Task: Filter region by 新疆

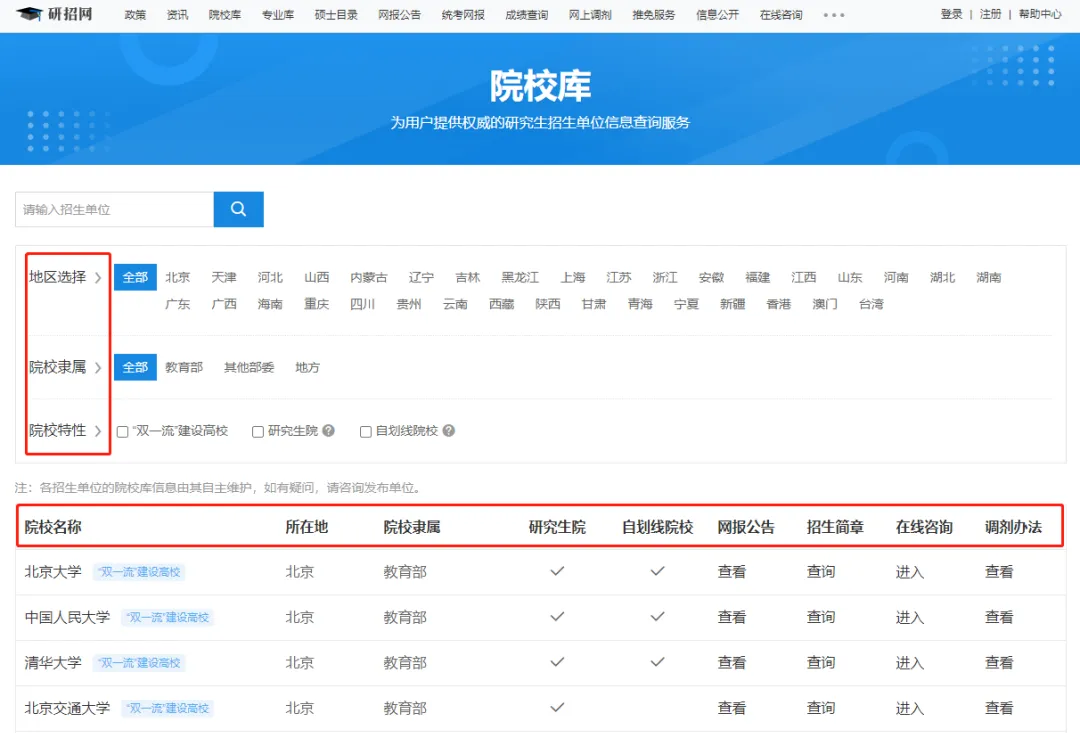Action: [x=733, y=304]
